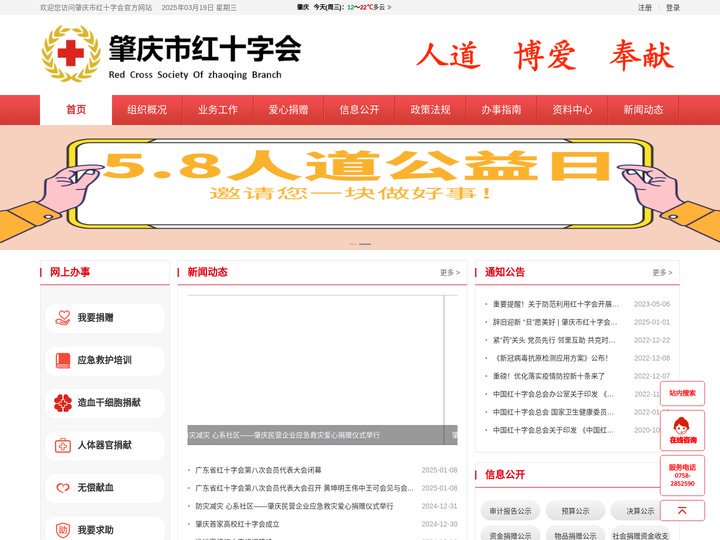
Task: Click the red book icon beside 应急救护培训
Action: point(63,360)
